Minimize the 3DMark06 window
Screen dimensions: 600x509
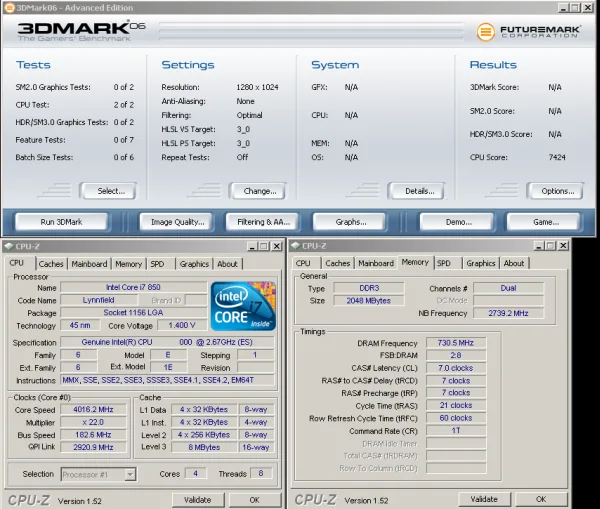562,8
